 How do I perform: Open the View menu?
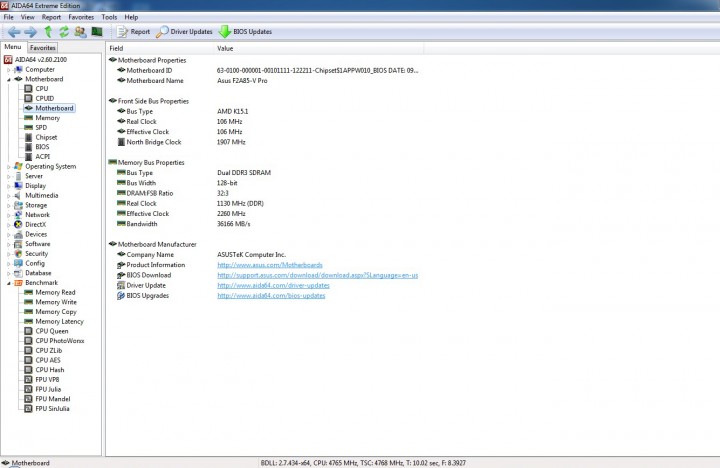click(28, 17)
